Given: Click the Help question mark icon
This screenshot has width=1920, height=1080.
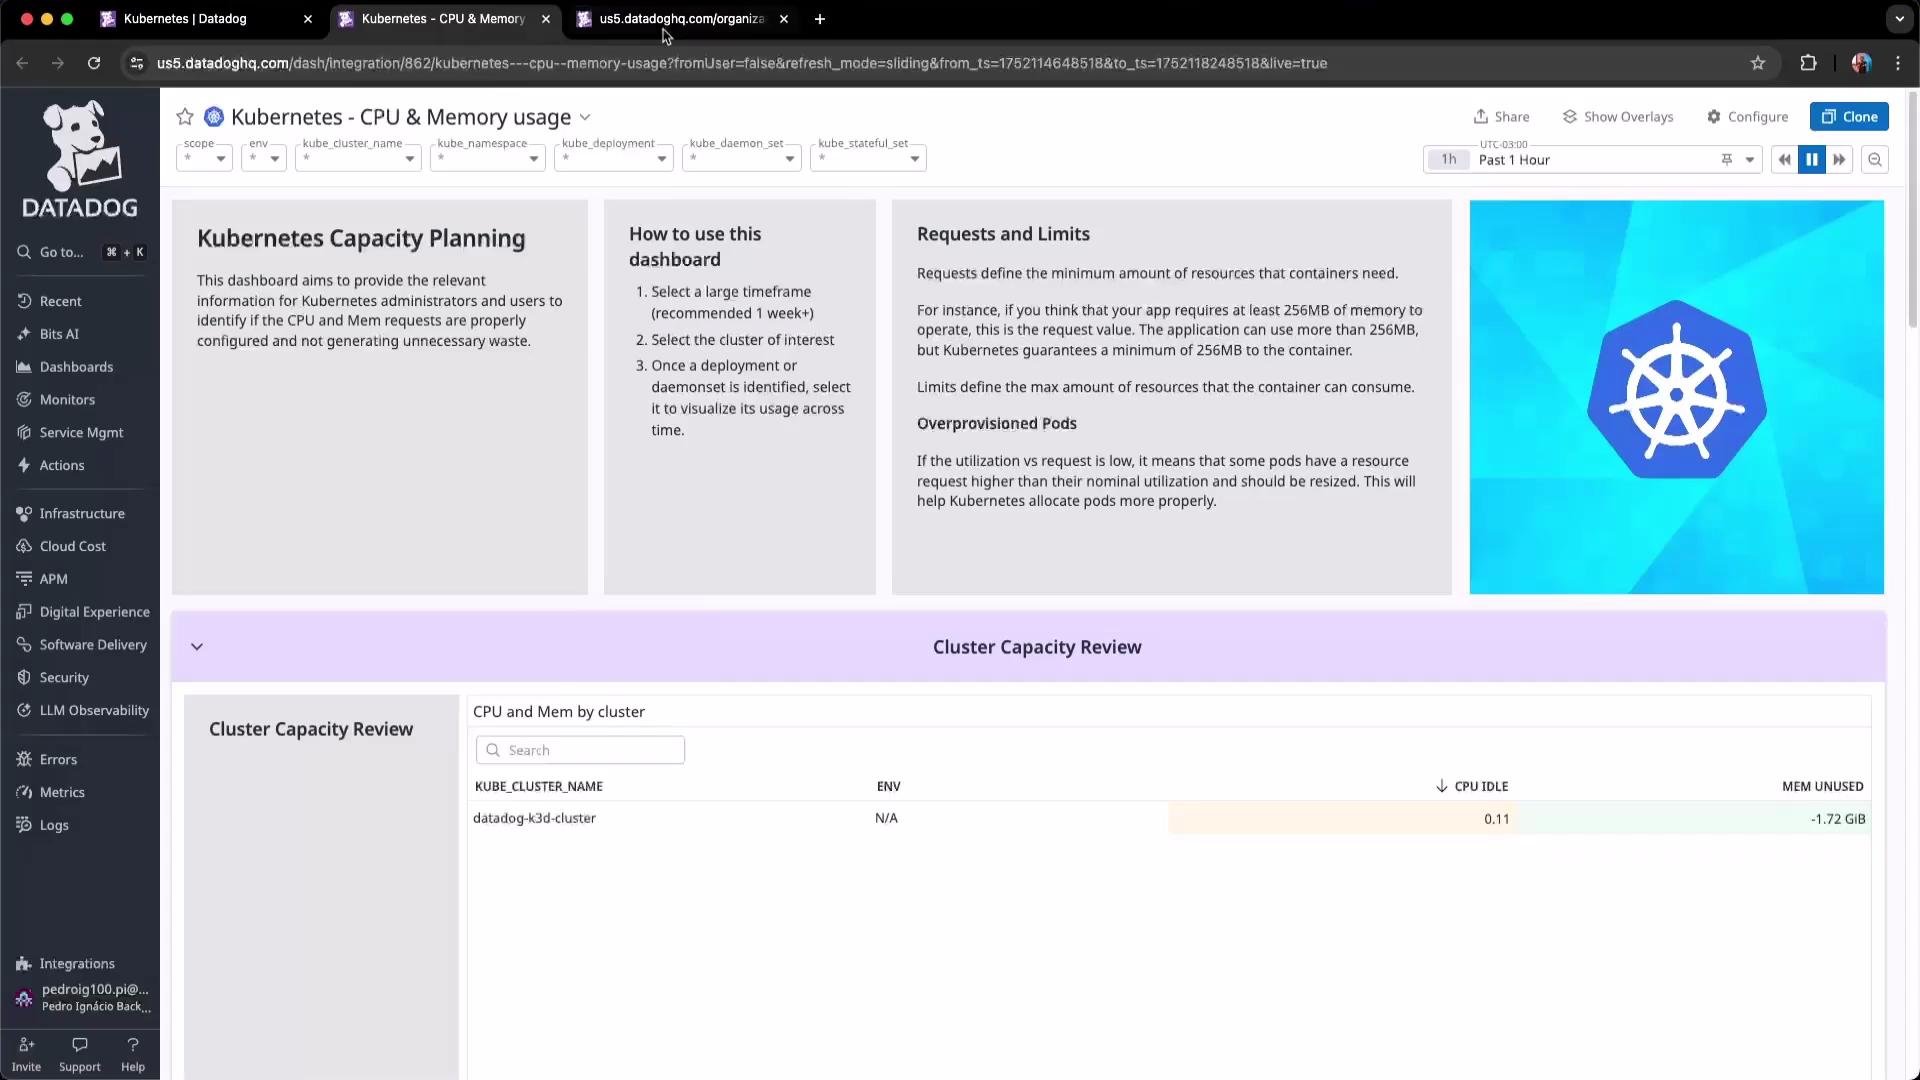Looking at the screenshot, I should click(x=133, y=1045).
